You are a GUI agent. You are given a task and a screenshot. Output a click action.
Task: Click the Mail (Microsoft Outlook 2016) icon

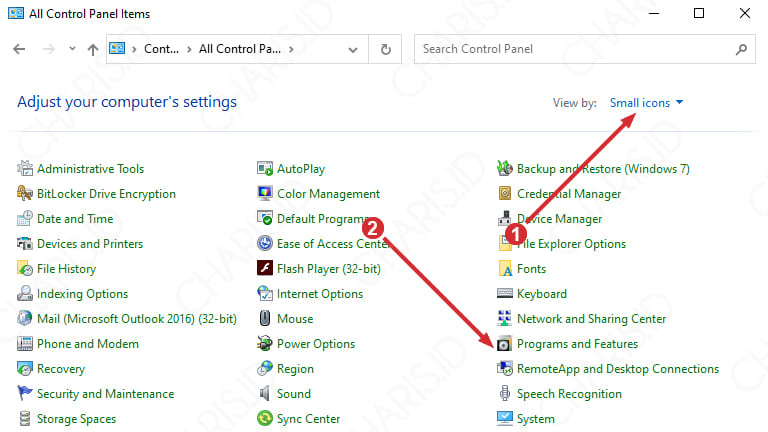25,318
